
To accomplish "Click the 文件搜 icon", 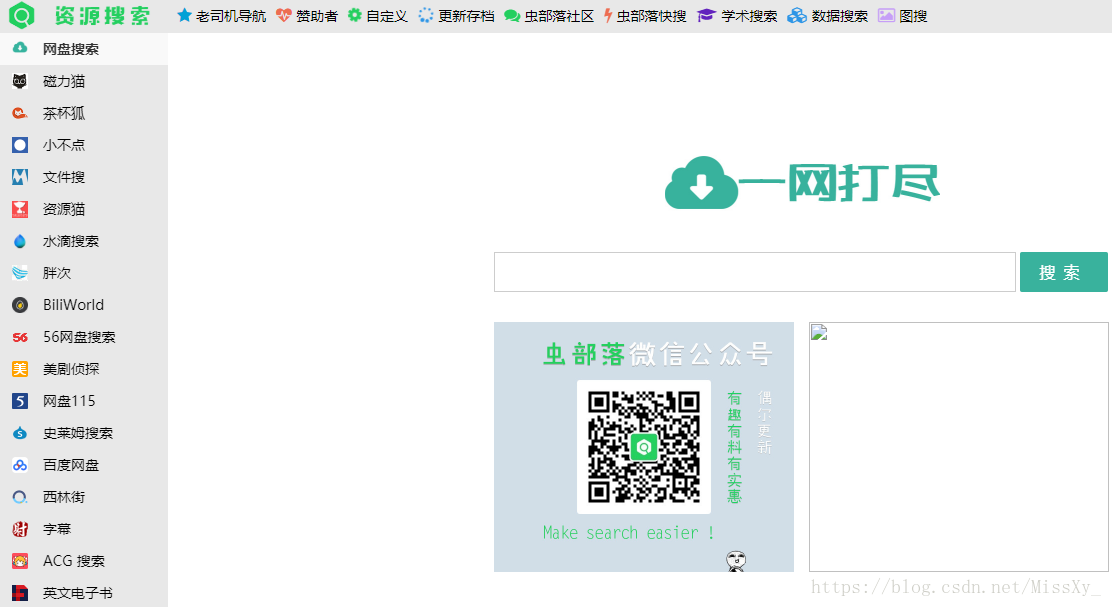I will point(20,177).
